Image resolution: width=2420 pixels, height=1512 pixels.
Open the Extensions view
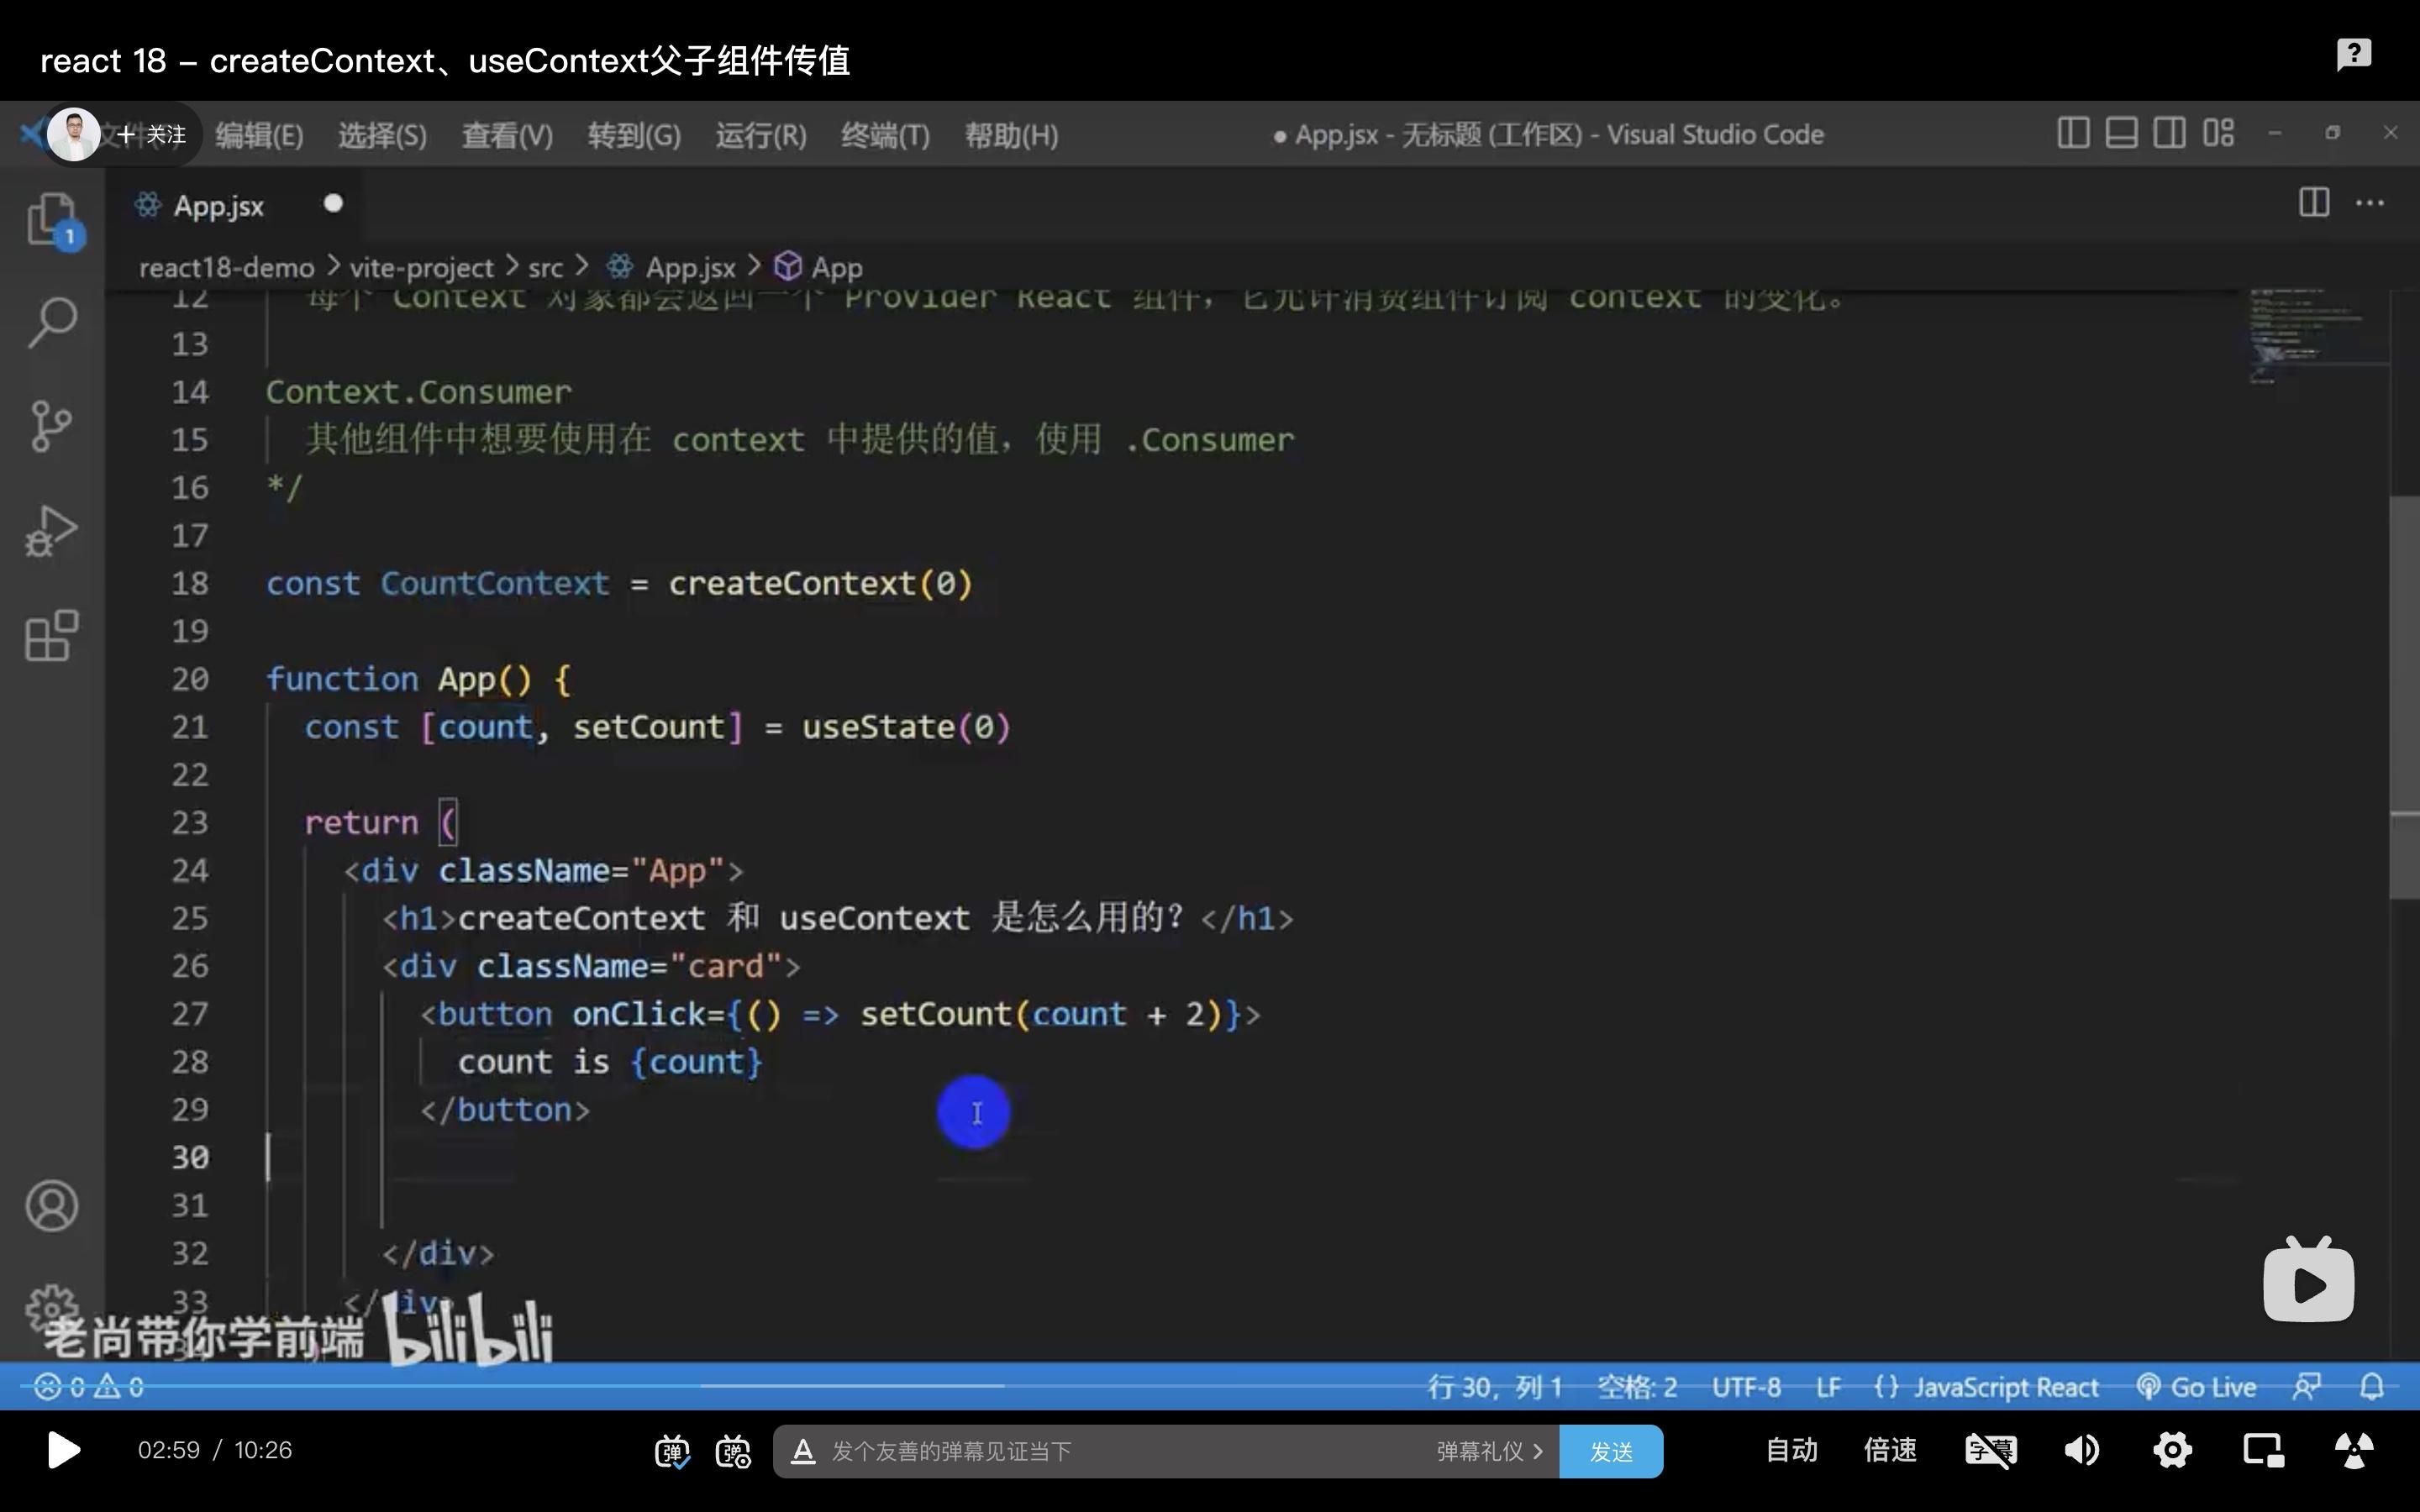tap(52, 635)
